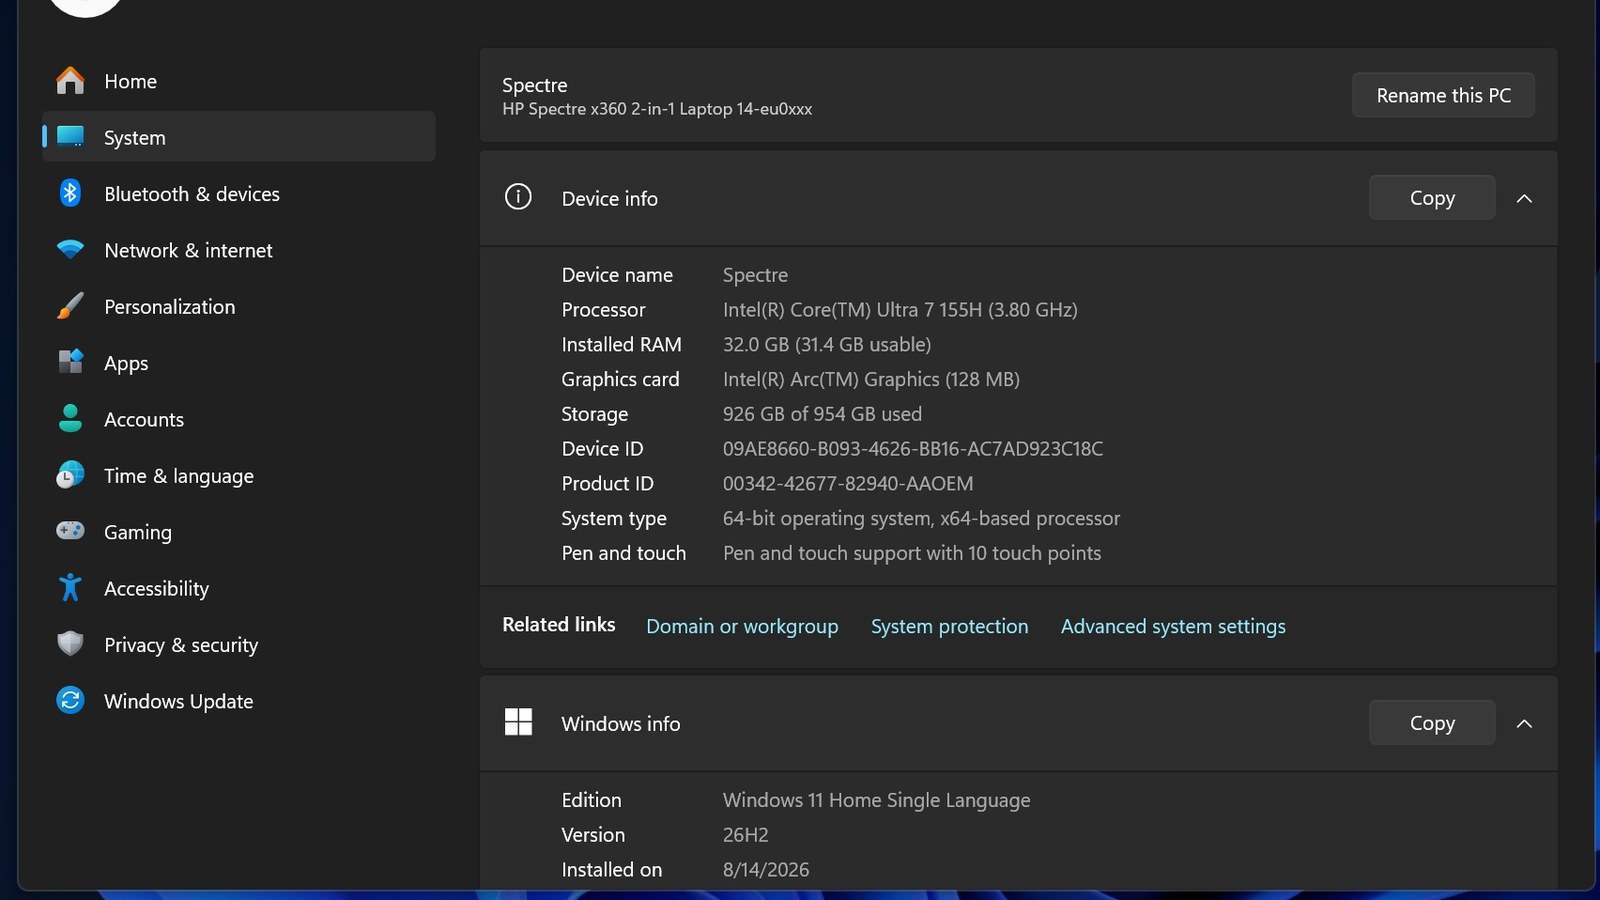Click edition value Windows 11 Home Single Language

pyautogui.click(x=876, y=800)
